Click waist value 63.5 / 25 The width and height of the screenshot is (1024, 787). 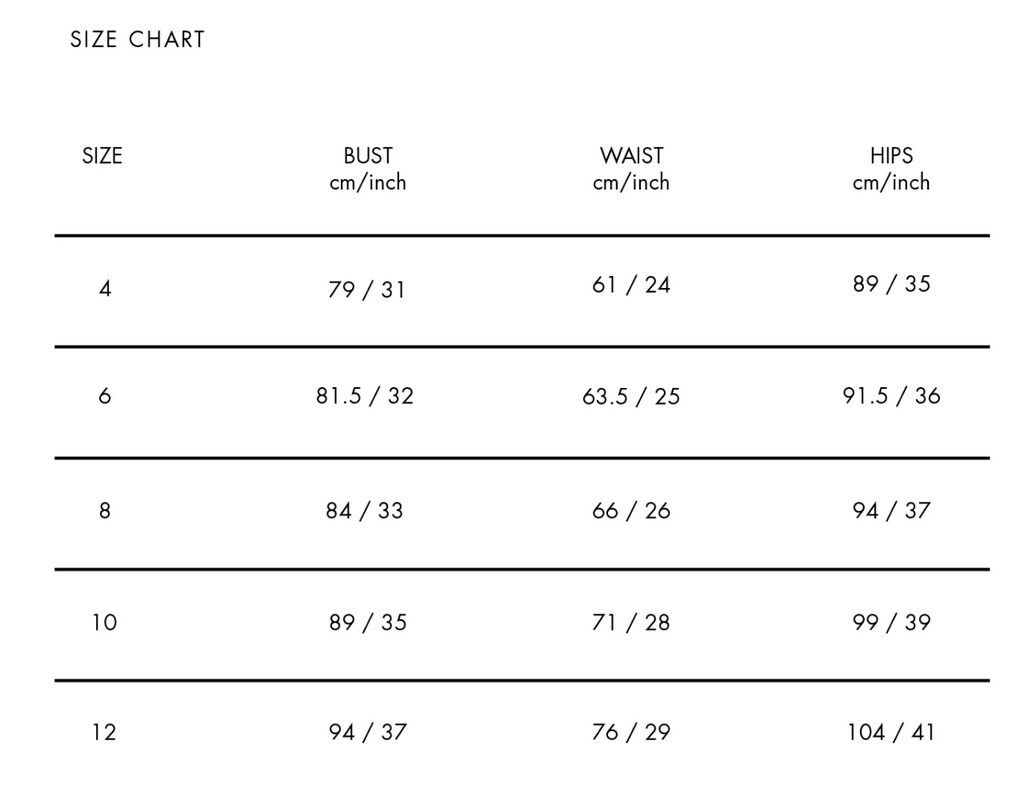click(631, 396)
